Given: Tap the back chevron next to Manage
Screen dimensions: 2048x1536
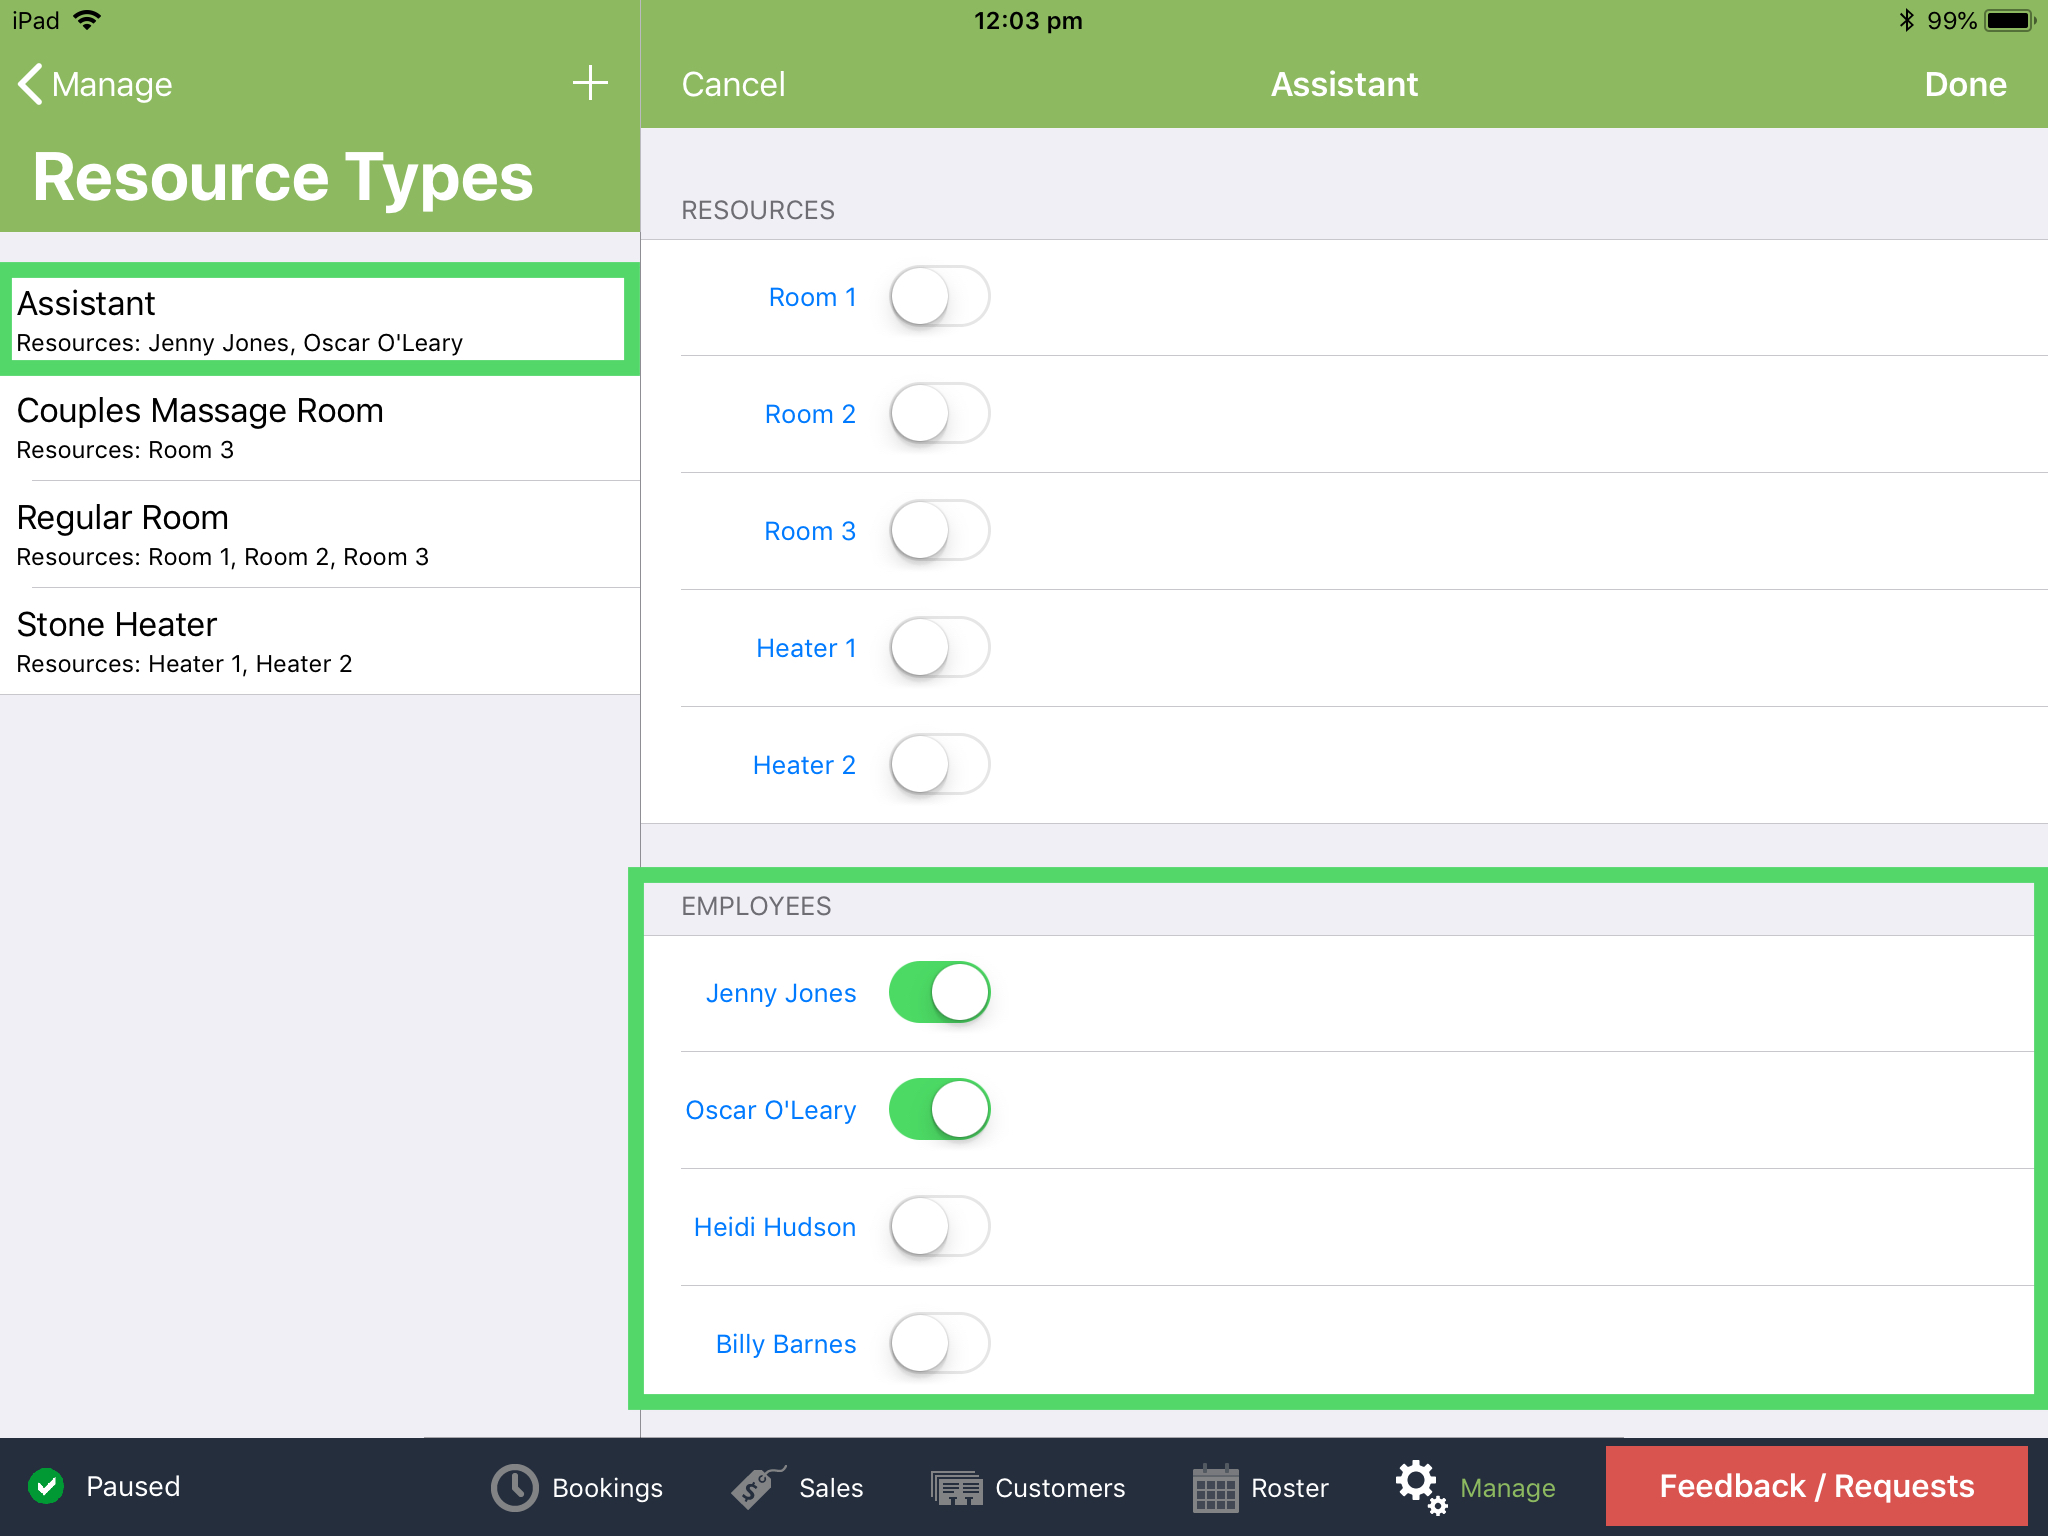Looking at the screenshot, I should (x=29, y=84).
